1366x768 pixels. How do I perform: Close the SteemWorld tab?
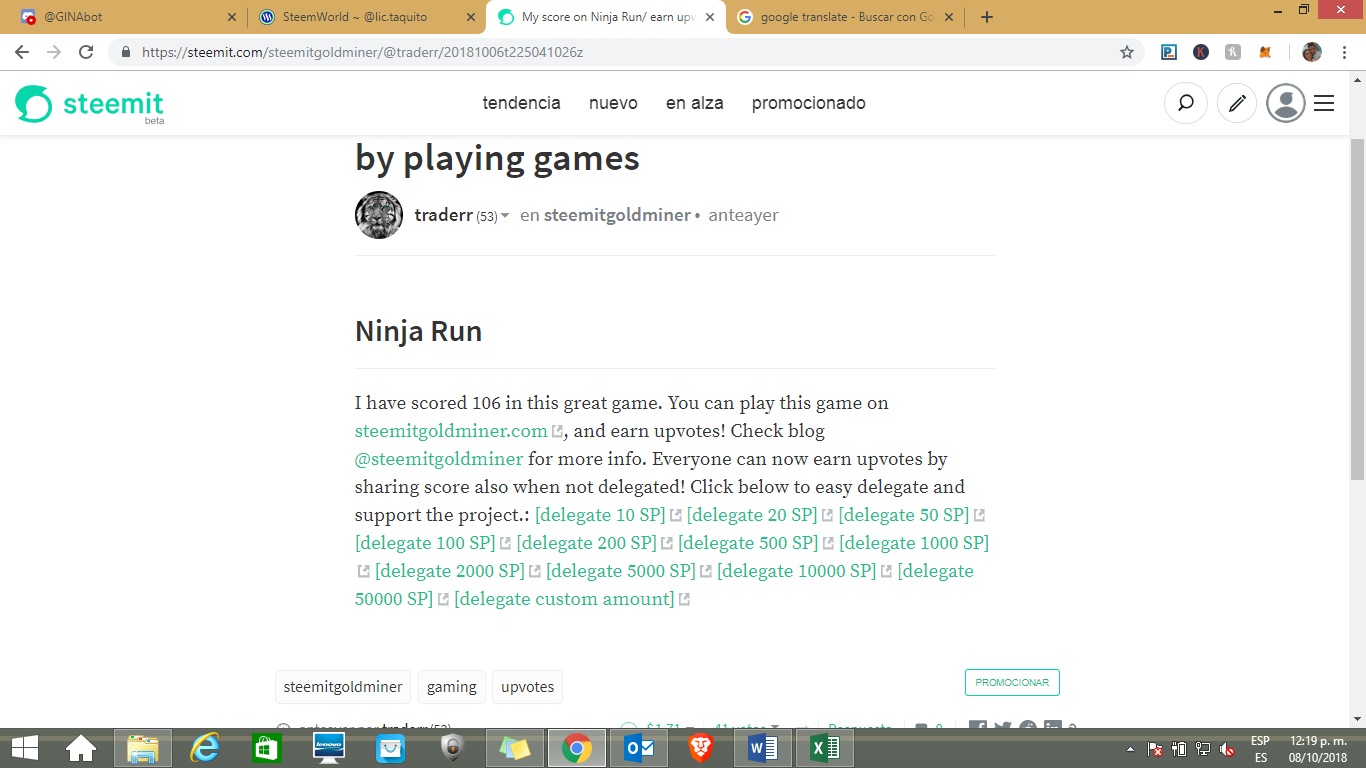[x=470, y=17]
